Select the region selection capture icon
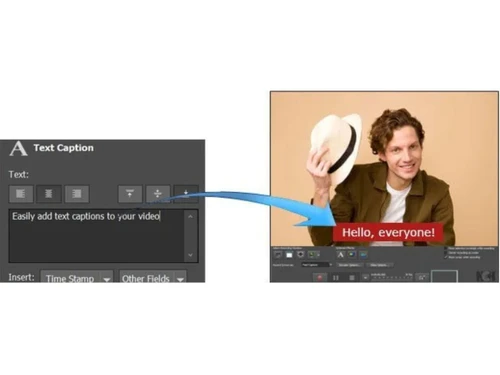The height and width of the screenshot is (375, 500). point(277,255)
